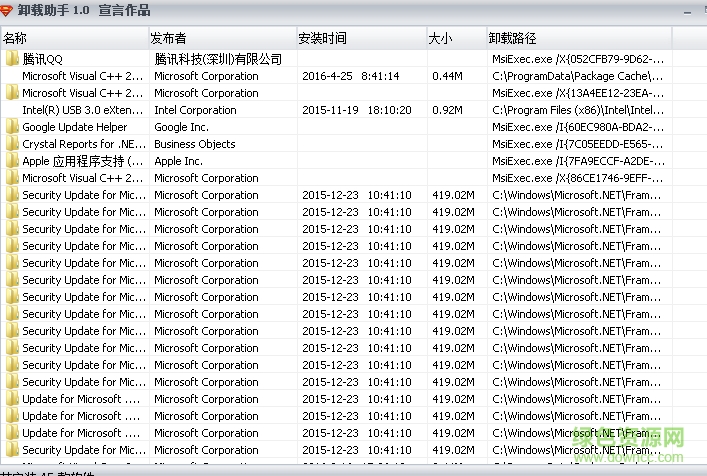Click the first Update for Microsoft folder icon
The width and height of the screenshot is (707, 476).
[x=12, y=399]
